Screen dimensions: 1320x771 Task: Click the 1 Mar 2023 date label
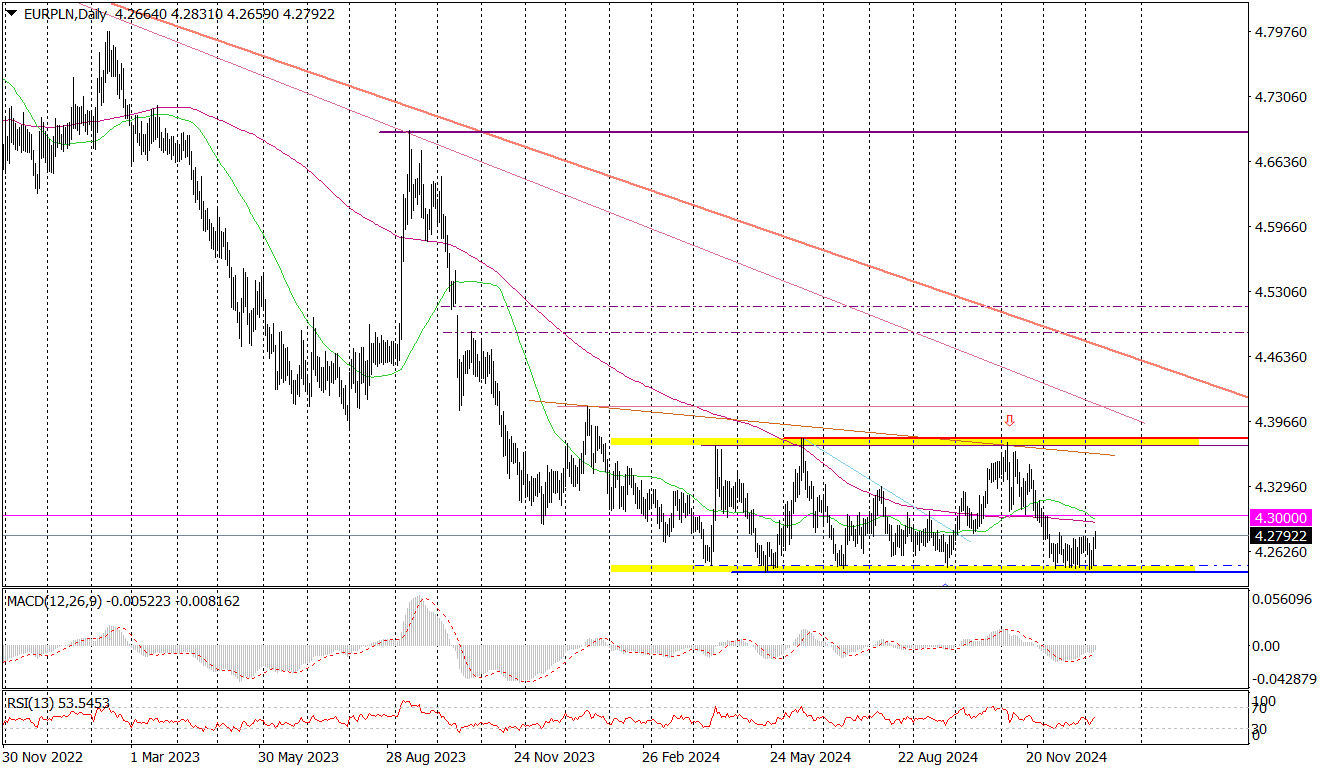167,758
